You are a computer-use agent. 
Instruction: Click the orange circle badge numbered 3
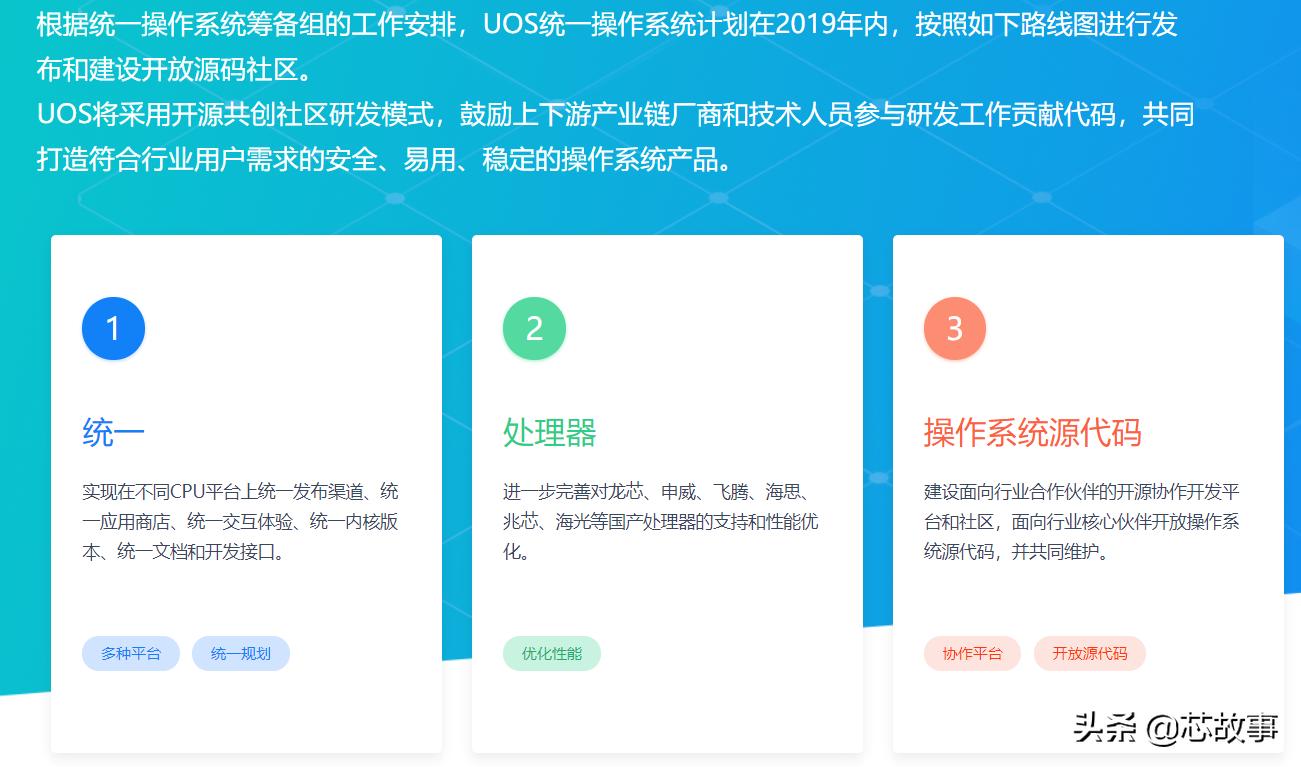[x=955, y=327]
